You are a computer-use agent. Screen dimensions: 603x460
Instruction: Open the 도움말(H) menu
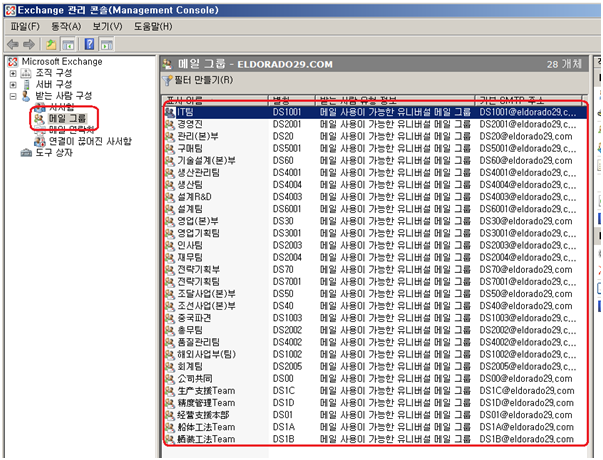[x=153, y=27]
